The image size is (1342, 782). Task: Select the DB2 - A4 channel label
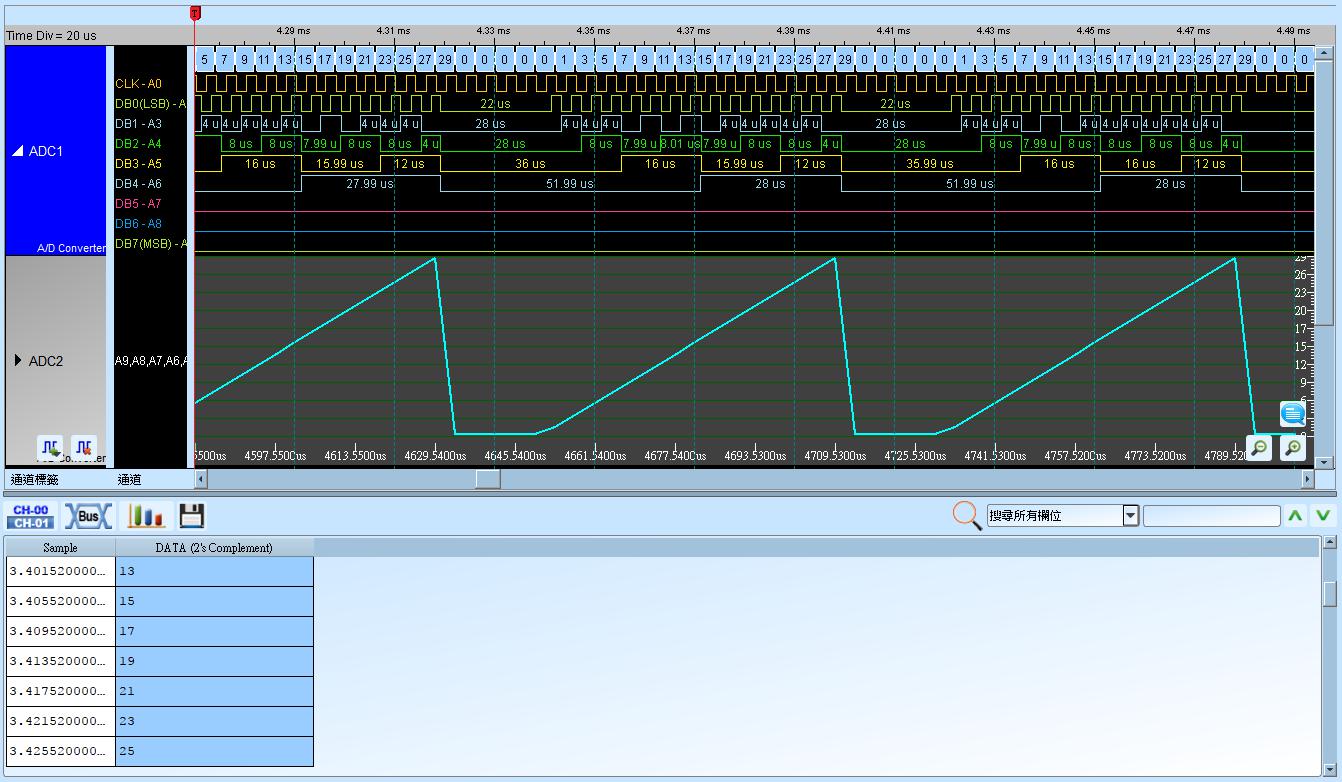click(x=138, y=144)
